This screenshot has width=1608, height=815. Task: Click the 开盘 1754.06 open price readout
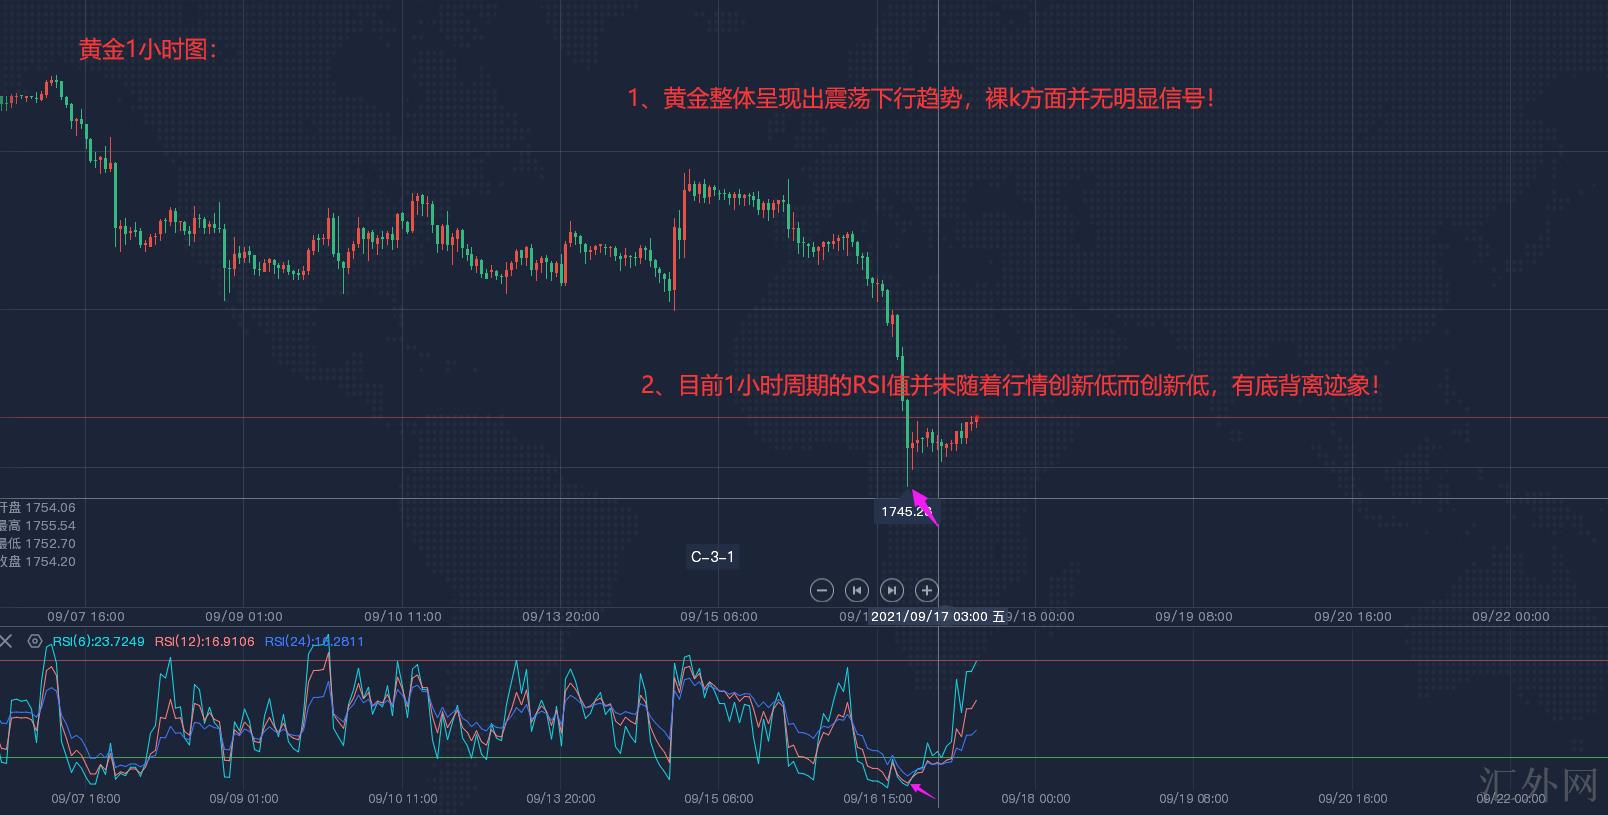(38, 508)
